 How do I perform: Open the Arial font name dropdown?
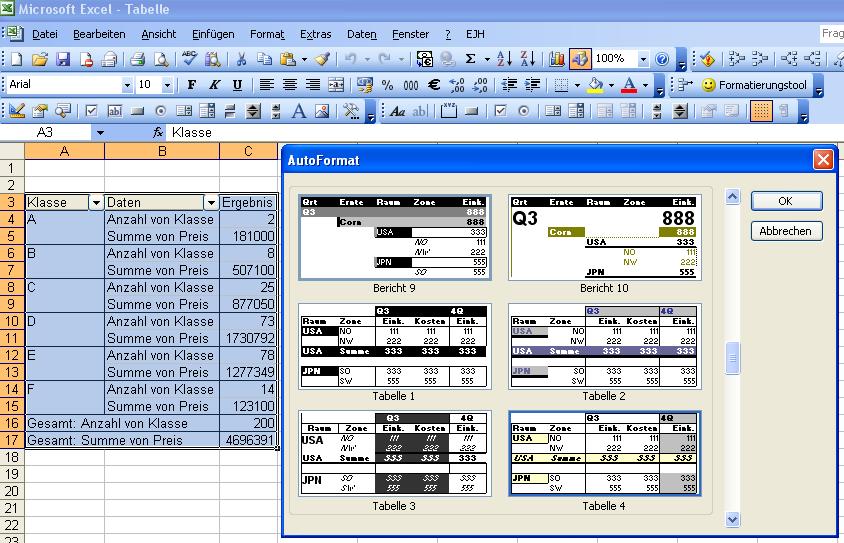click(127, 86)
